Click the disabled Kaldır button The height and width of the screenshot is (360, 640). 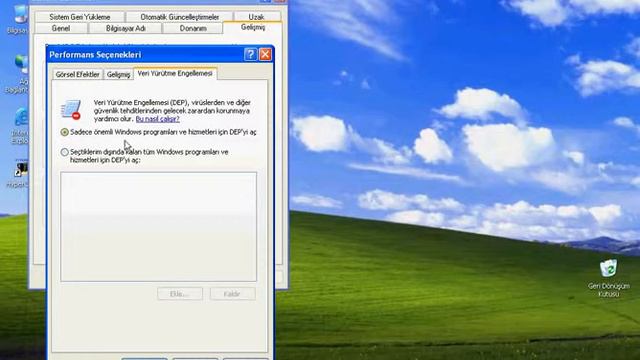[x=233, y=294]
